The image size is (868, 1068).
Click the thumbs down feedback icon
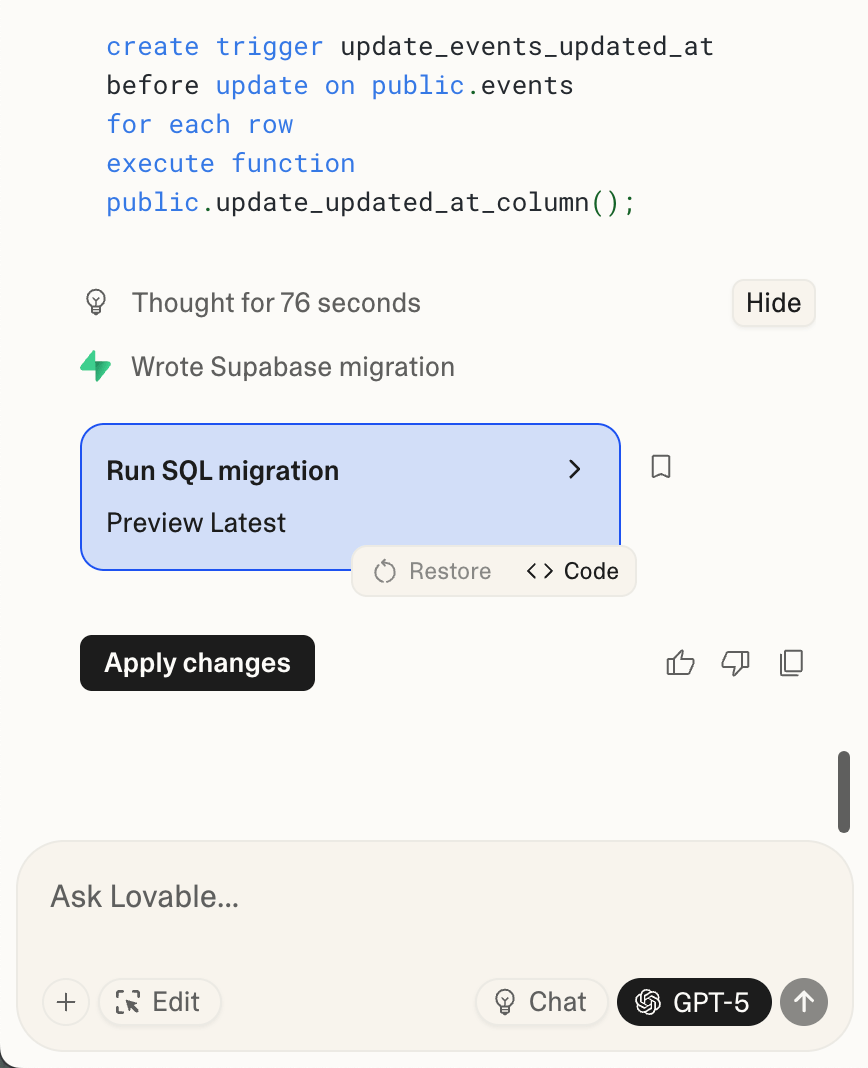pyautogui.click(x=735, y=663)
